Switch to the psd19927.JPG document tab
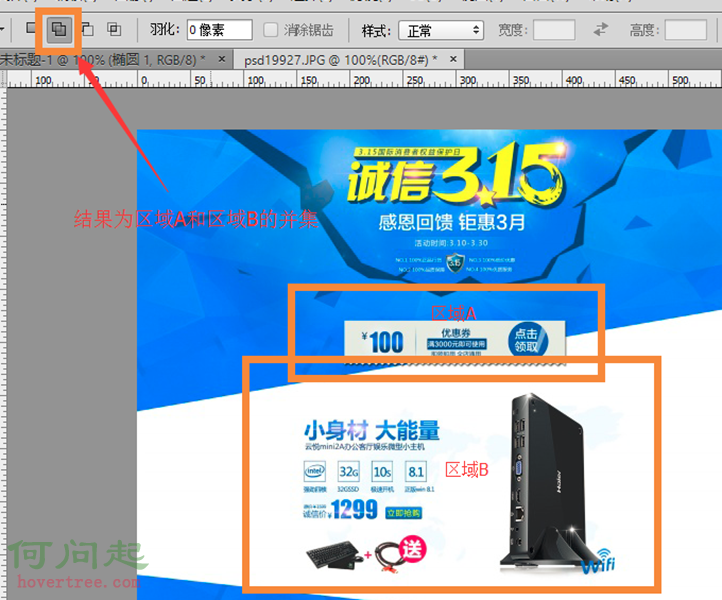This screenshot has height=600, width=722. pos(338,60)
